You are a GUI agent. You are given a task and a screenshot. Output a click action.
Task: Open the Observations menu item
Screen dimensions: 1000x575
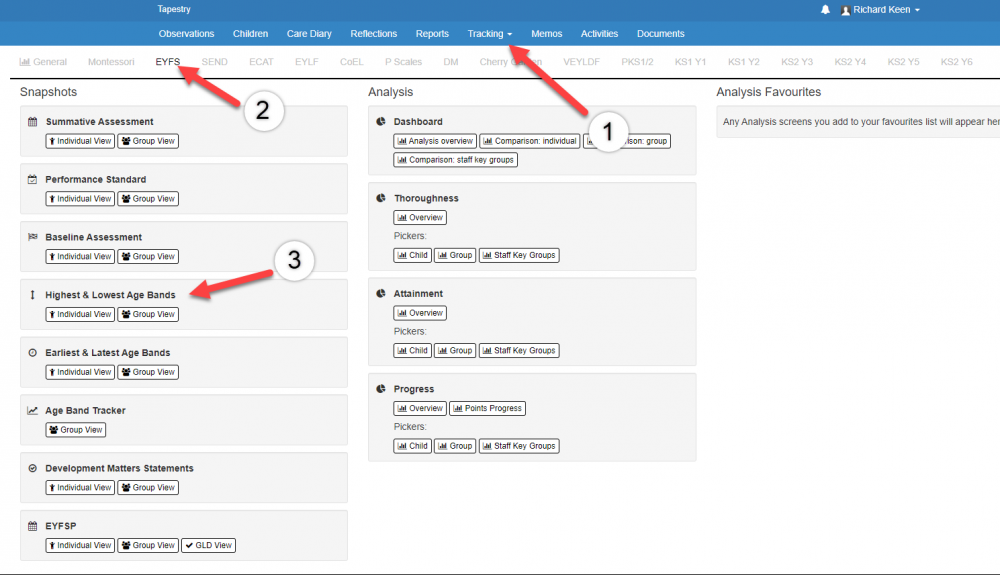point(186,34)
